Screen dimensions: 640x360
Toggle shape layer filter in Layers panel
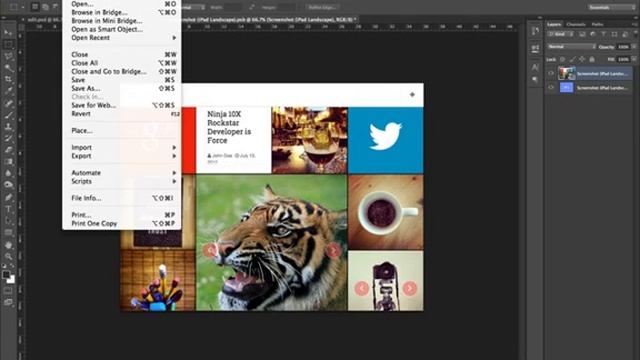pos(614,34)
